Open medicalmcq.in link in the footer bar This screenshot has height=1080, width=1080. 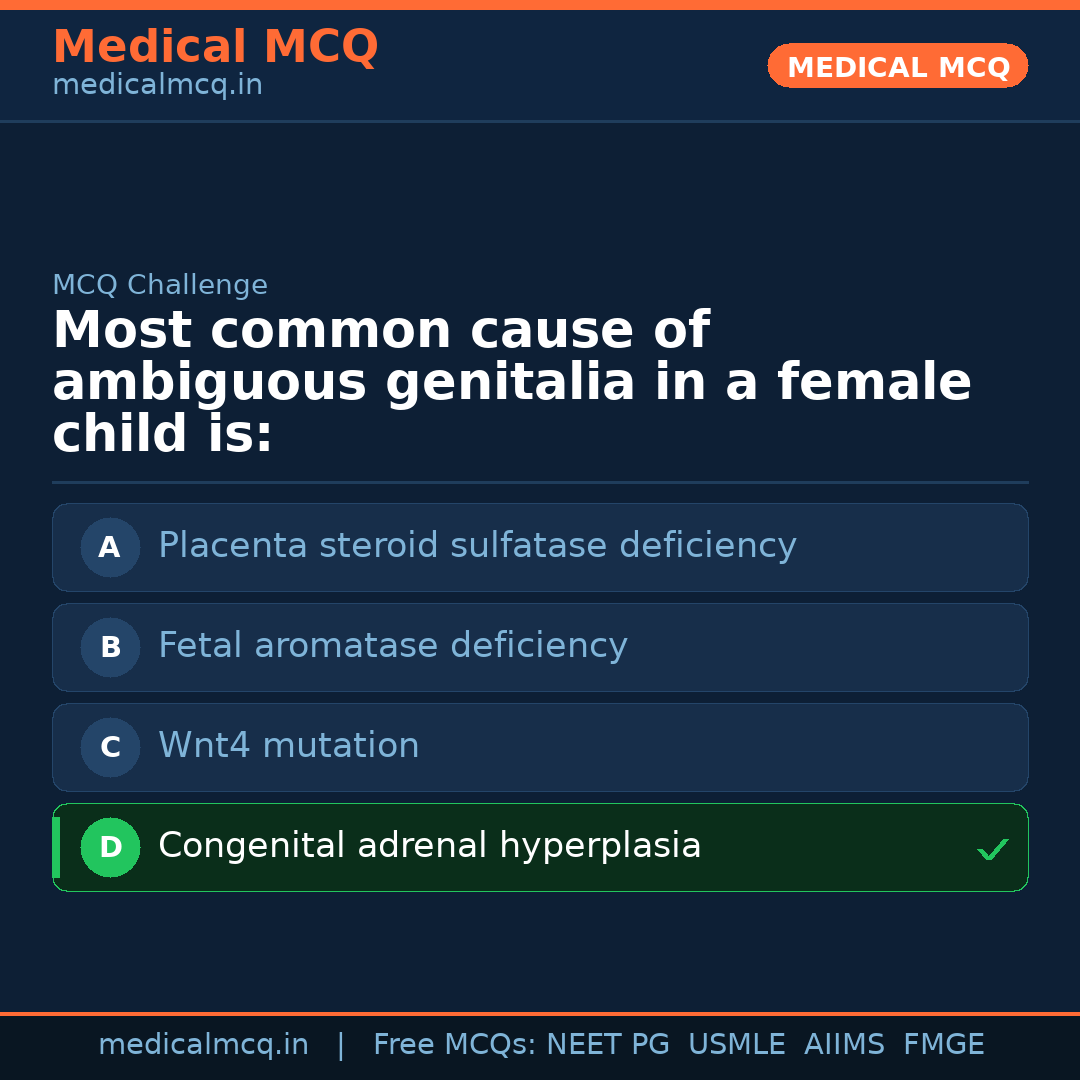[203, 1045]
